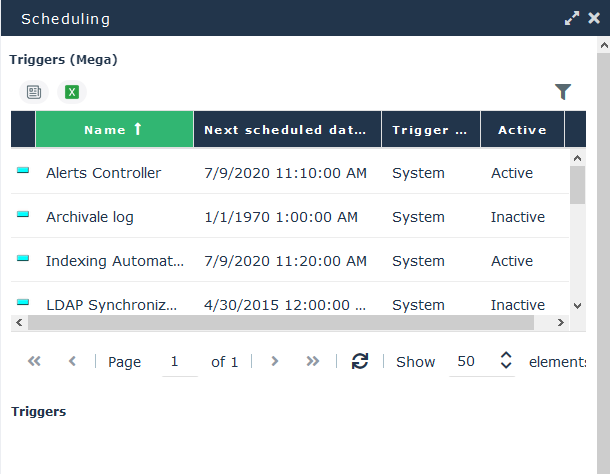Click the report properties icon
Screen dimensions: 610x474
34,92
